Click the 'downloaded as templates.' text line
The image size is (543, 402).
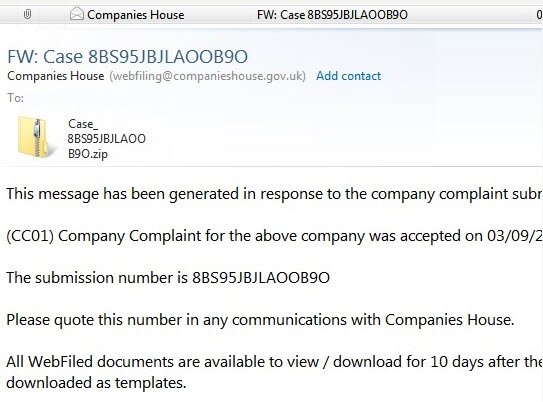[96, 383]
